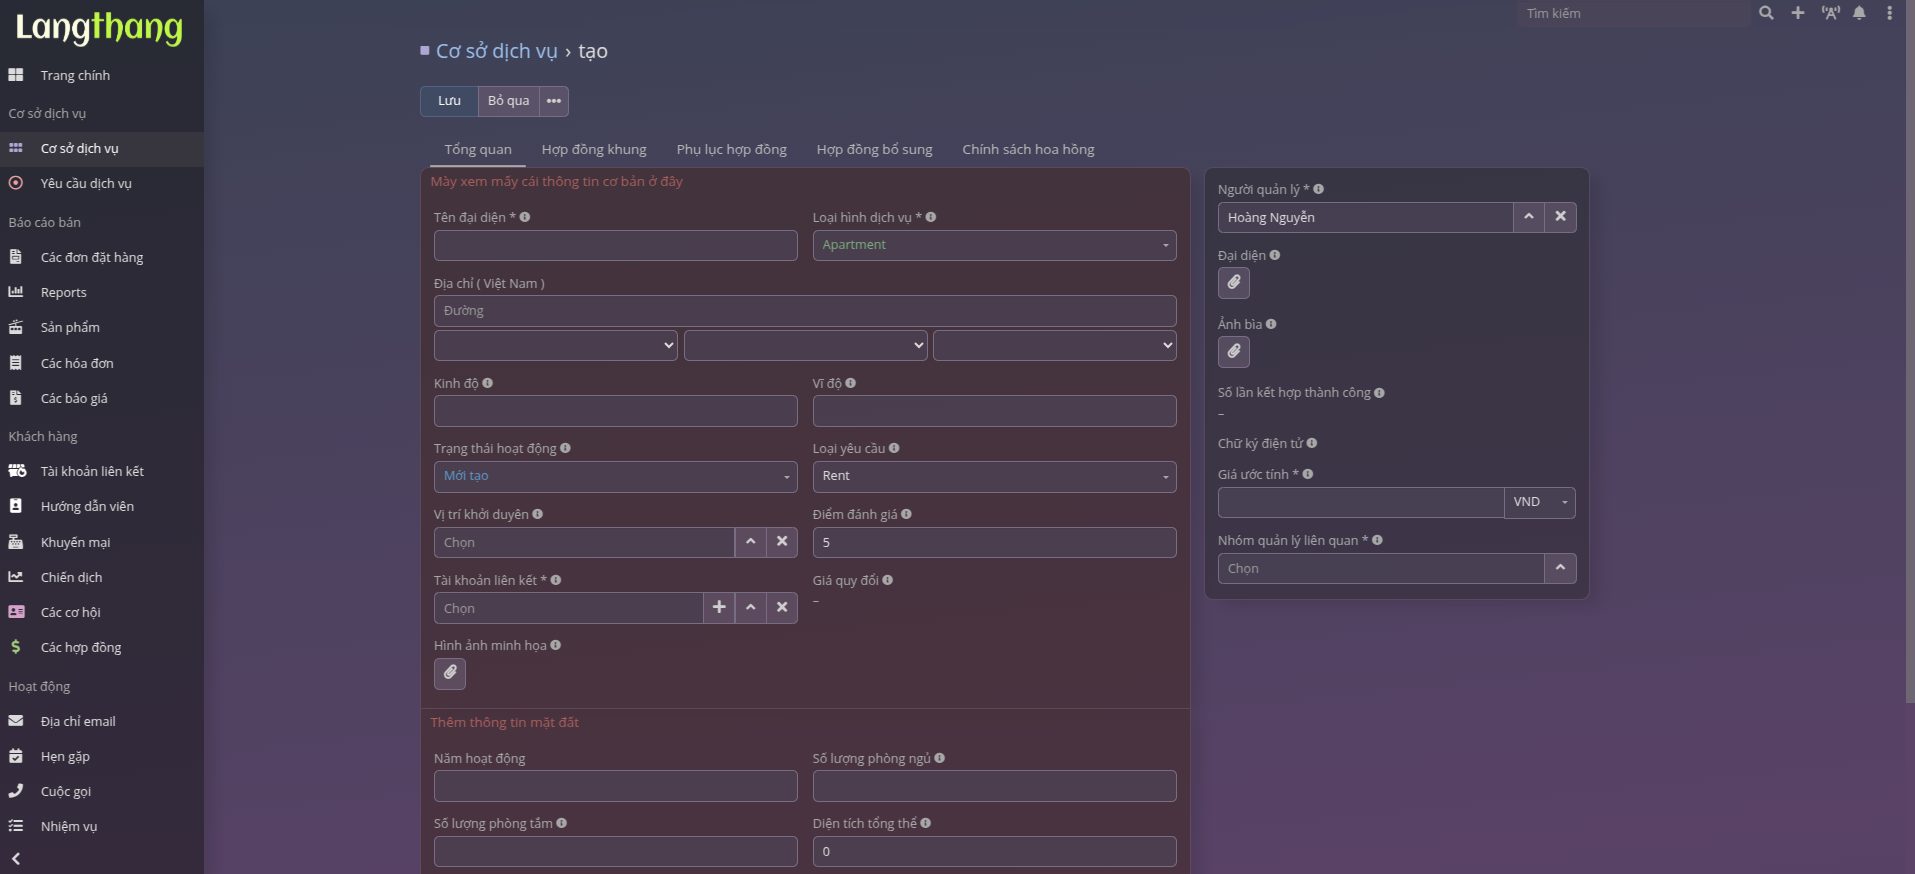Collapse the left sidebar with arrow
The width and height of the screenshot is (1915, 874).
[x=16, y=858]
